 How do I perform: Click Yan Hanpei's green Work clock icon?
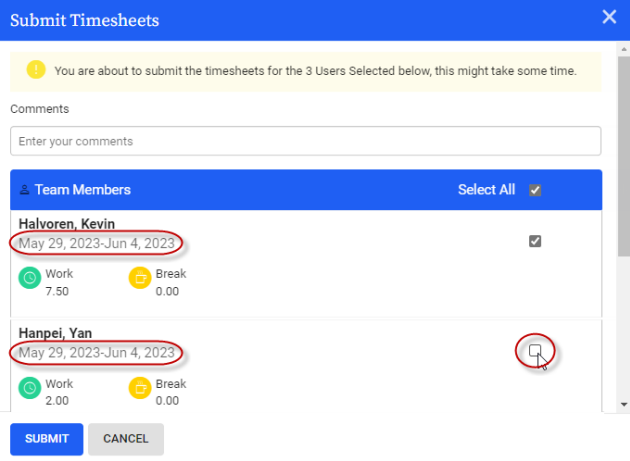(x=30, y=388)
